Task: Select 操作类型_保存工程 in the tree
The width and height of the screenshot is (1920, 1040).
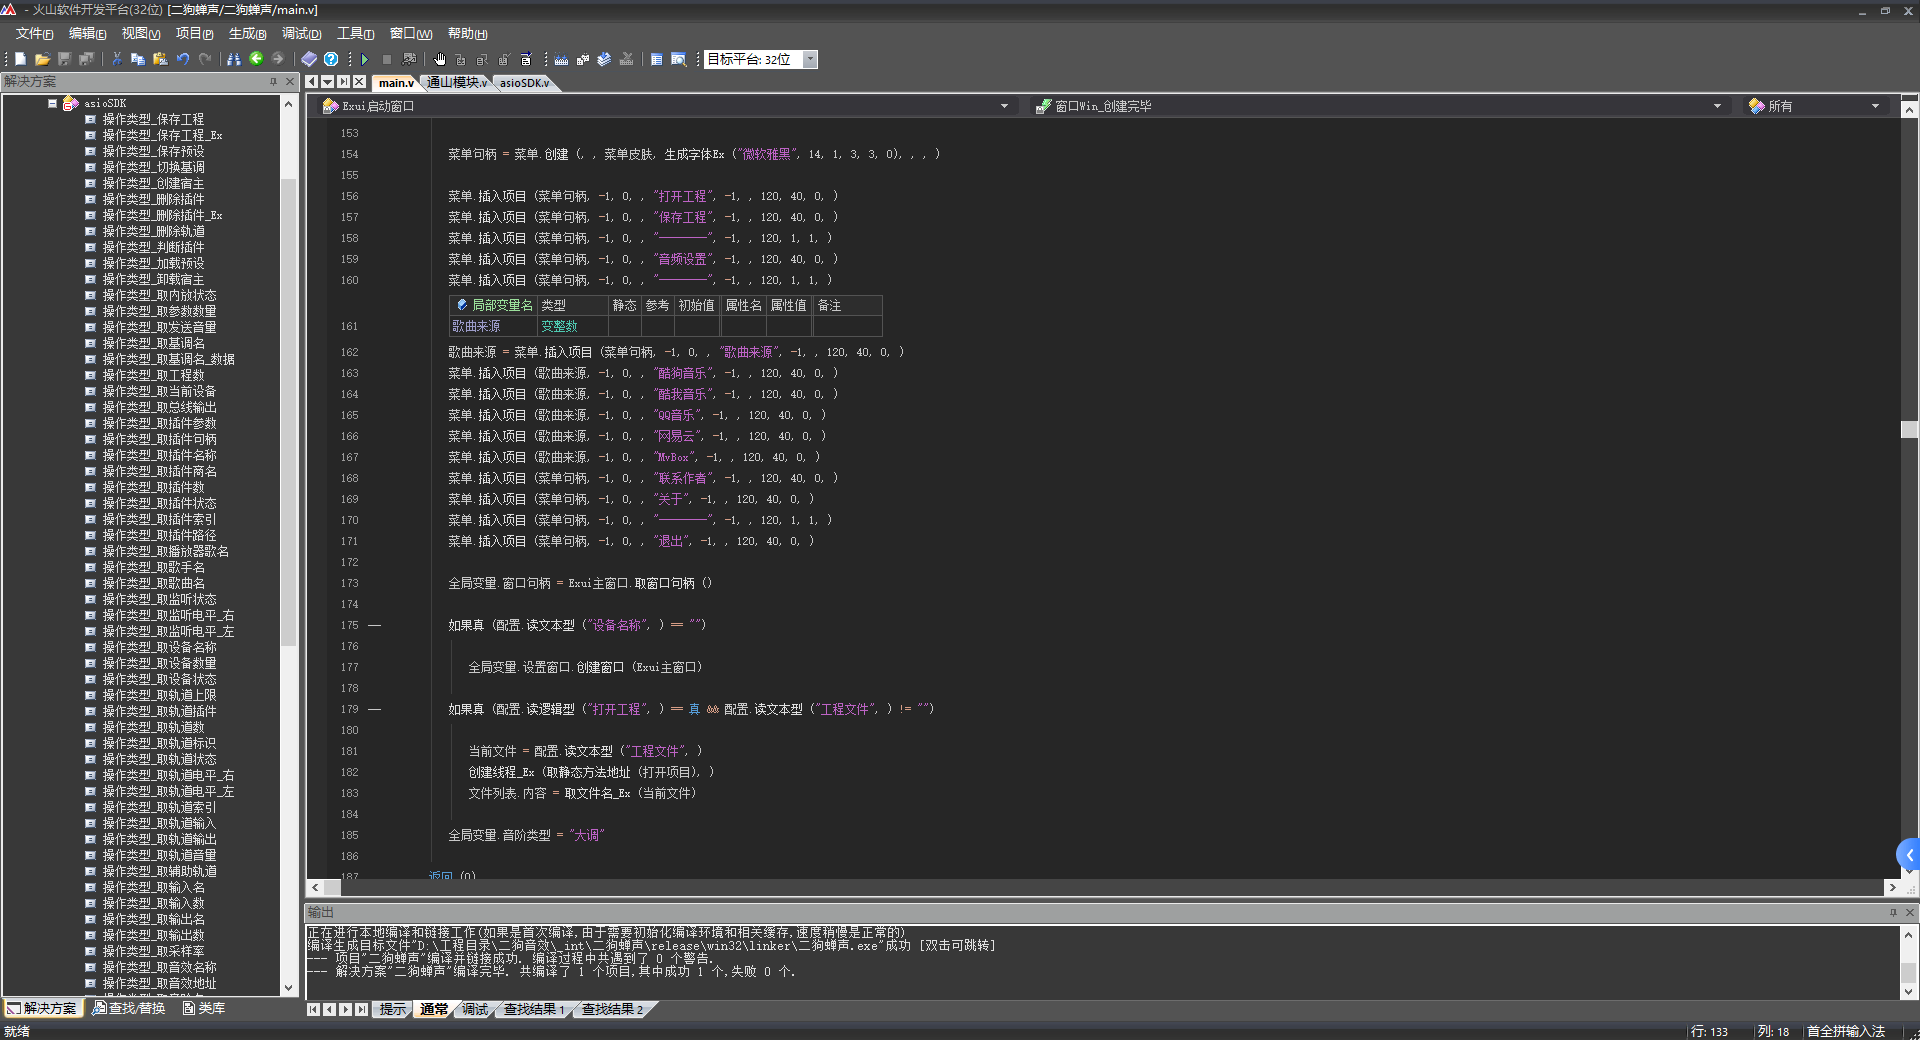Action: (152, 119)
